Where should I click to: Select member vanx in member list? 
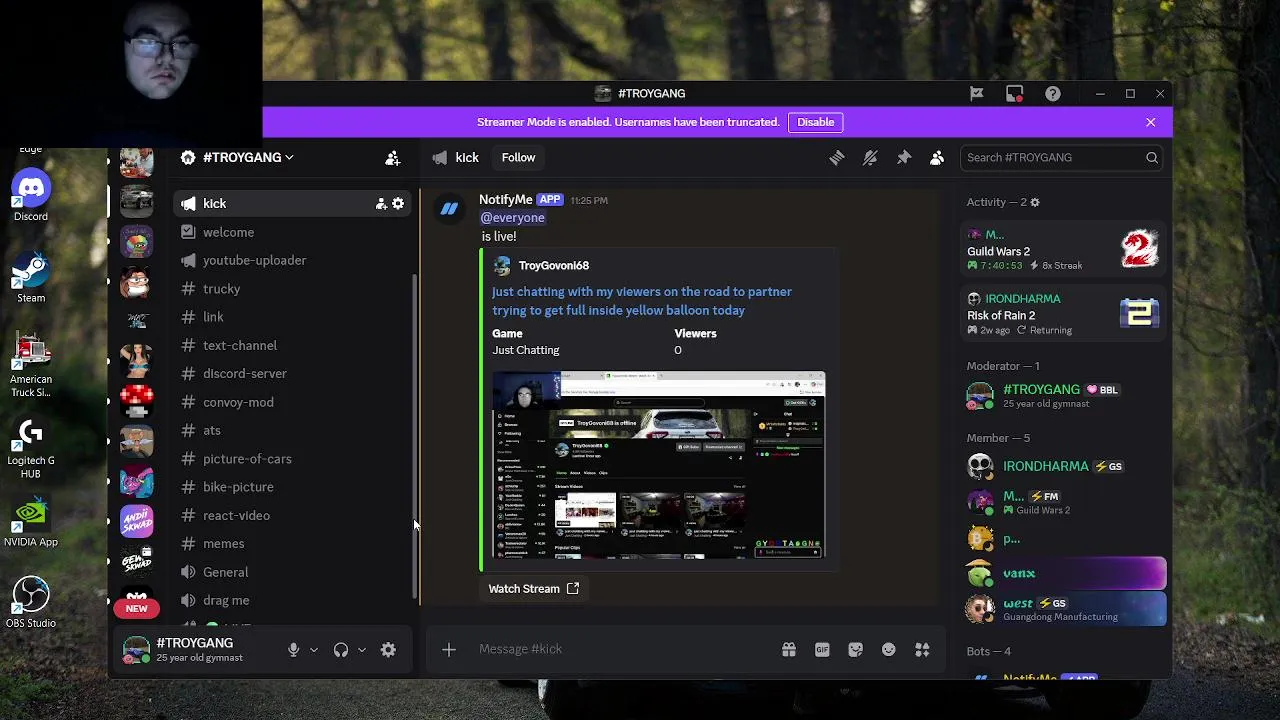[1063, 574]
